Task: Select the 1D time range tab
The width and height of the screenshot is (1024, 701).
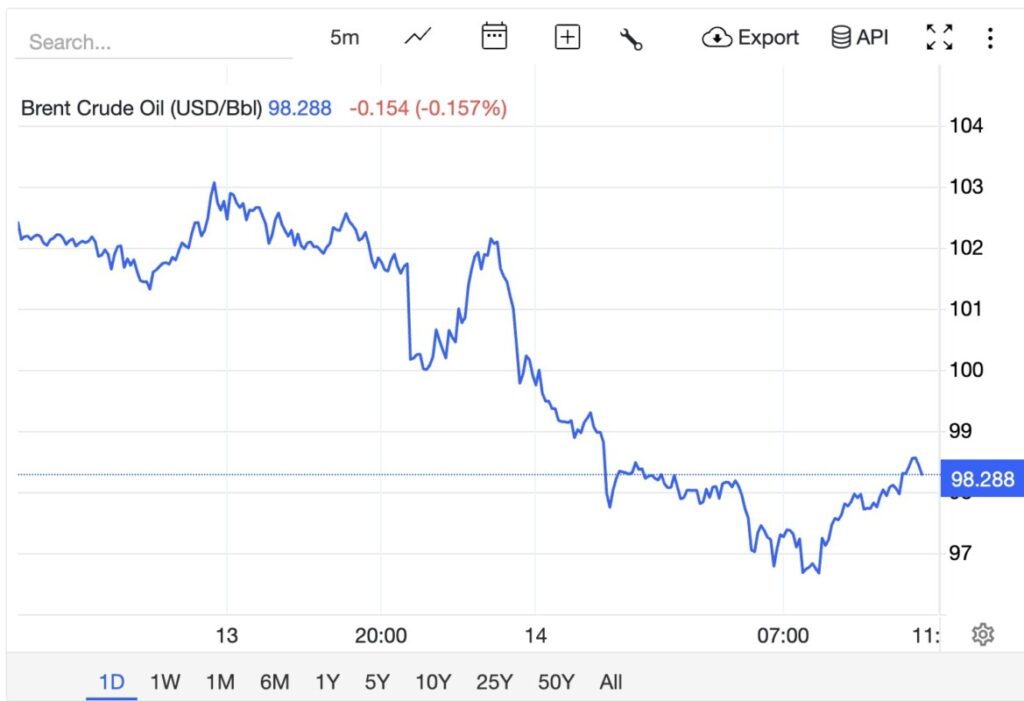Action: coord(111,682)
